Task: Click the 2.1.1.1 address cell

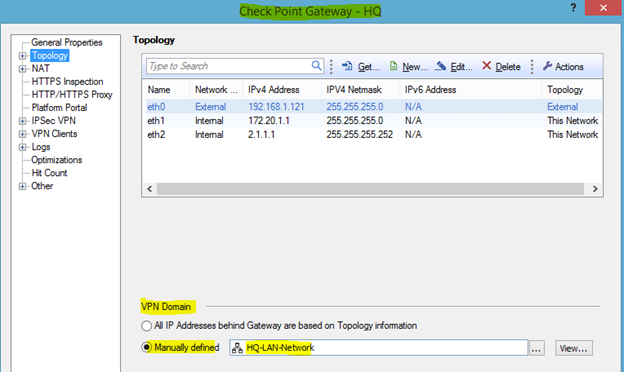Action: tap(261, 134)
